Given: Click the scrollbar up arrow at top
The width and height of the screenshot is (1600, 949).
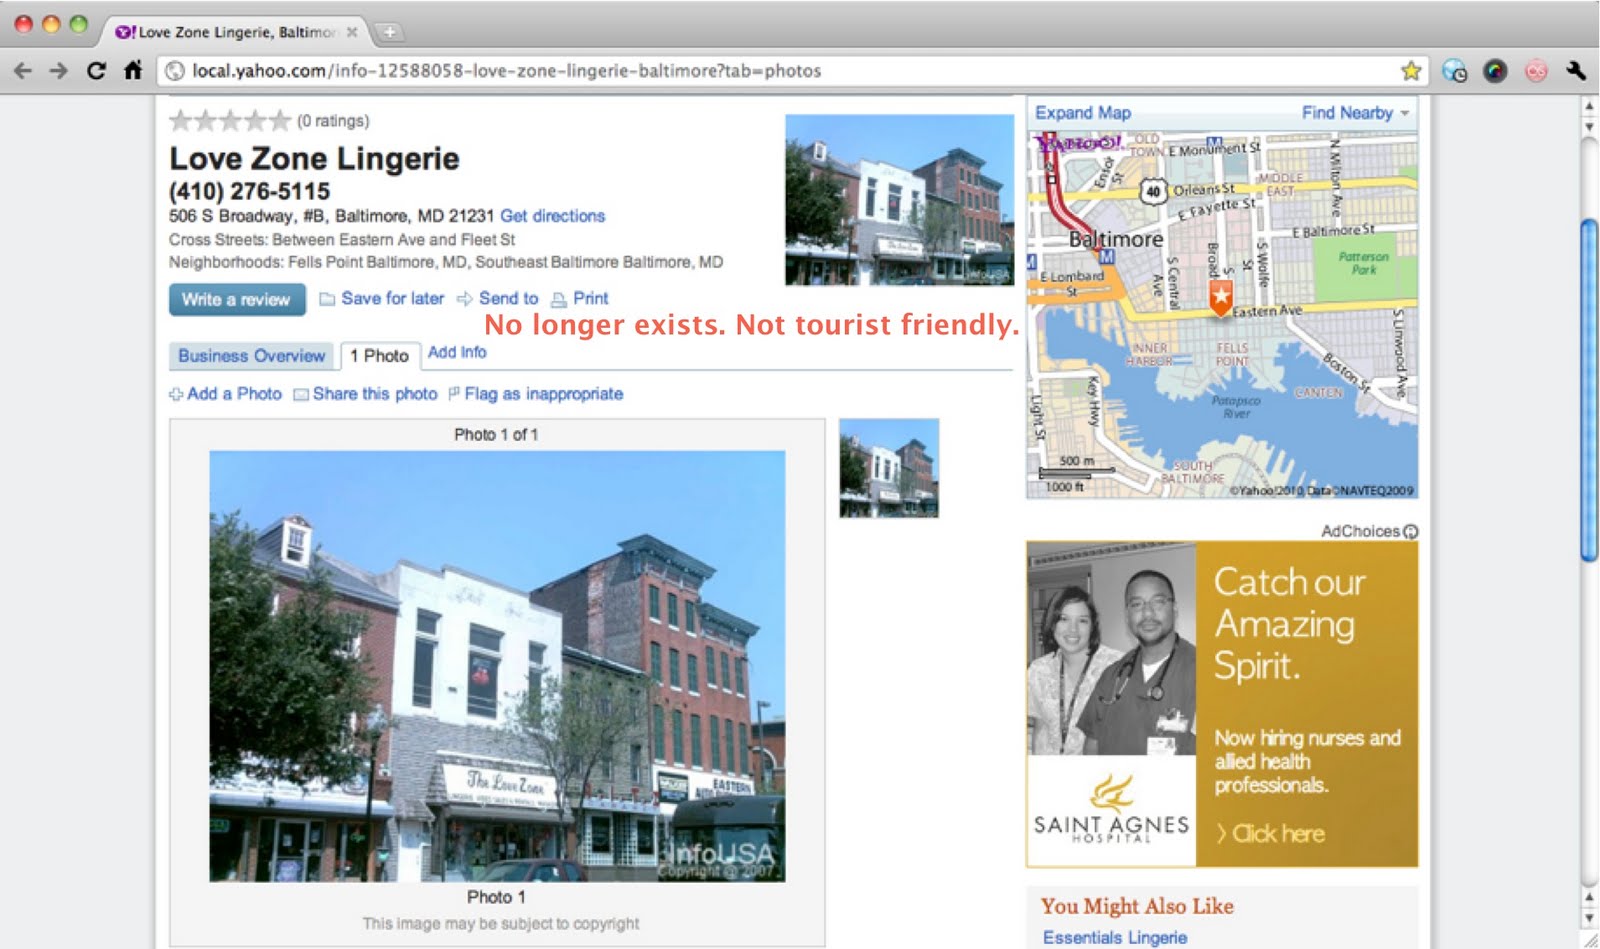Looking at the screenshot, I should pos(1589,105).
